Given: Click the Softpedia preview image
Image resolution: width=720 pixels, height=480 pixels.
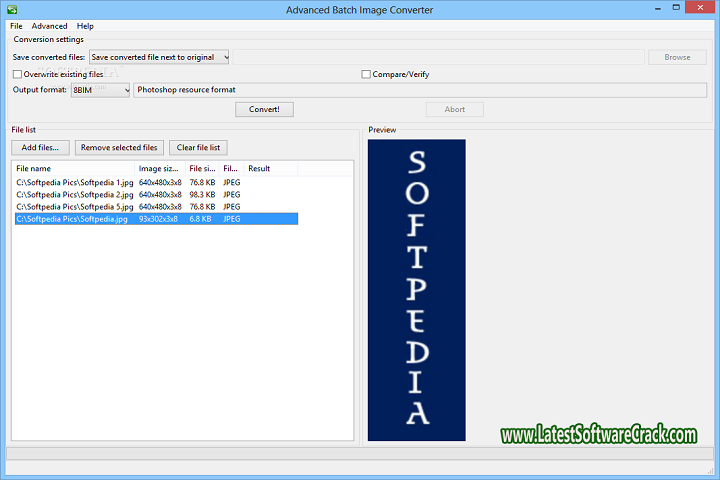Looking at the screenshot, I should tap(416, 289).
